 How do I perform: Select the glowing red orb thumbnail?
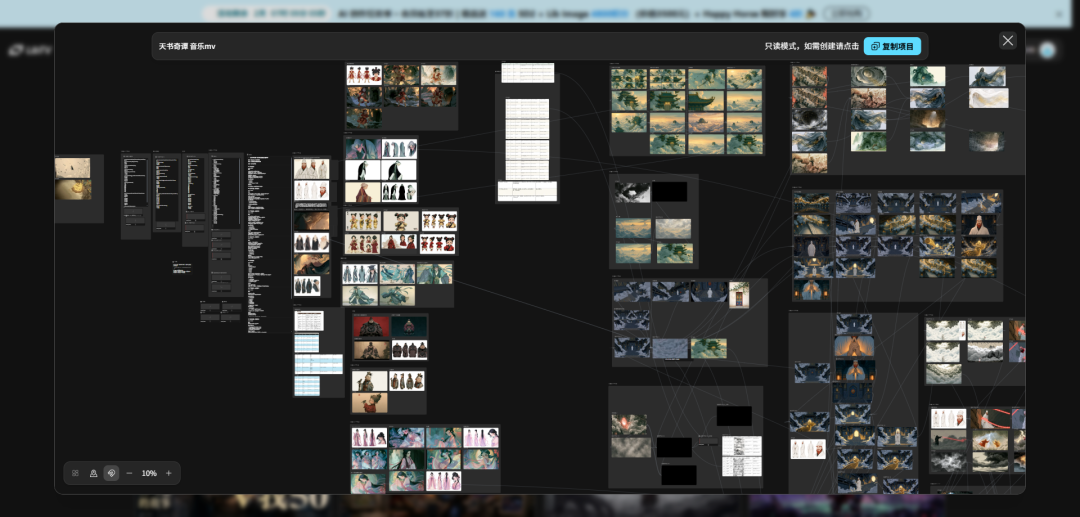point(629,424)
